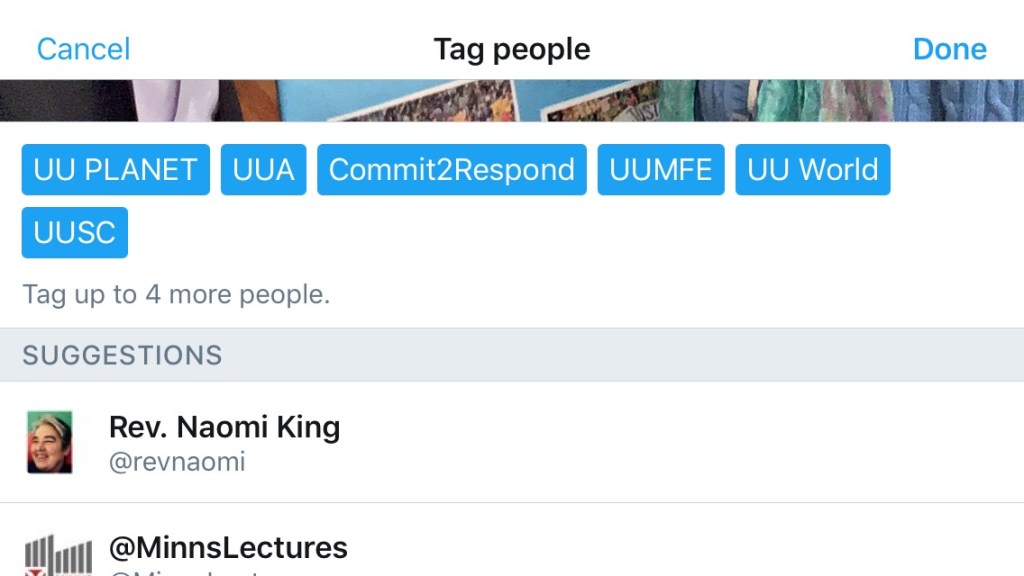Select the UUSC tag chip
This screenshot has width=1024, height=576.
tap(74, 232)
